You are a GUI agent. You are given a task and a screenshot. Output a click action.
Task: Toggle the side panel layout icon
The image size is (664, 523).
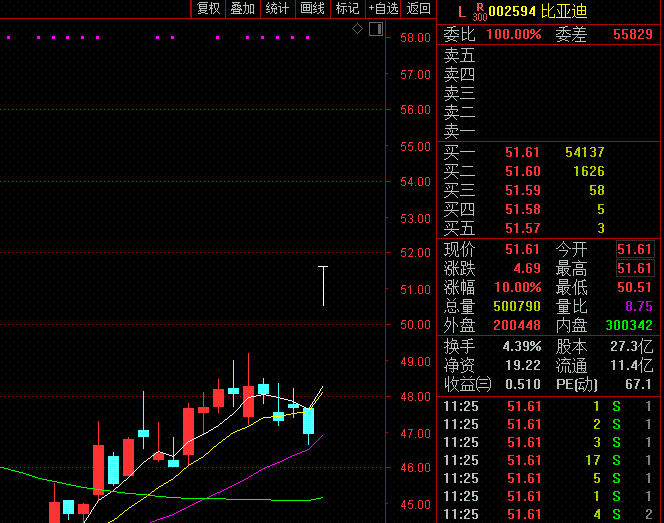pos(376,29)
